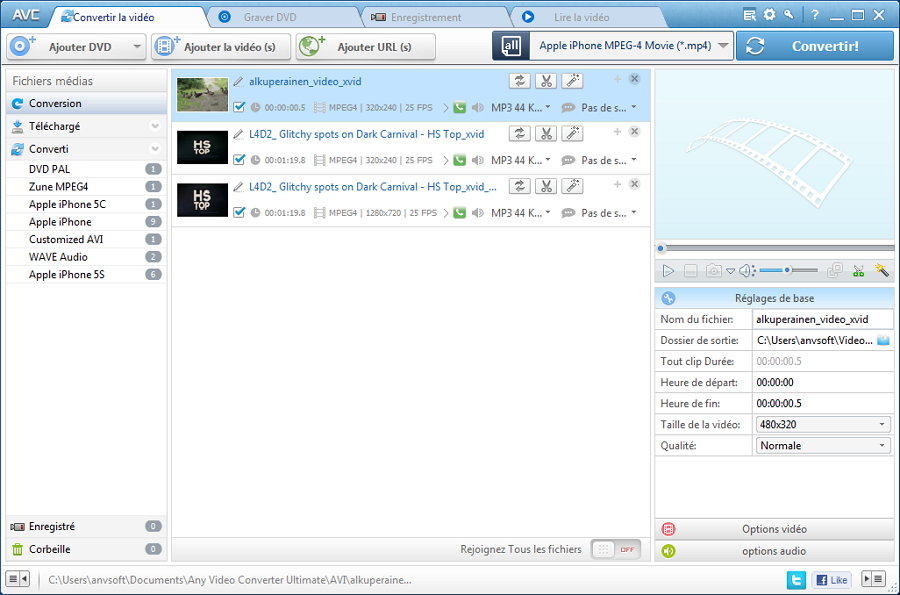The image size is (900, 595).
Task: Open the Corbeille trash list
Action: click(86, 549)
